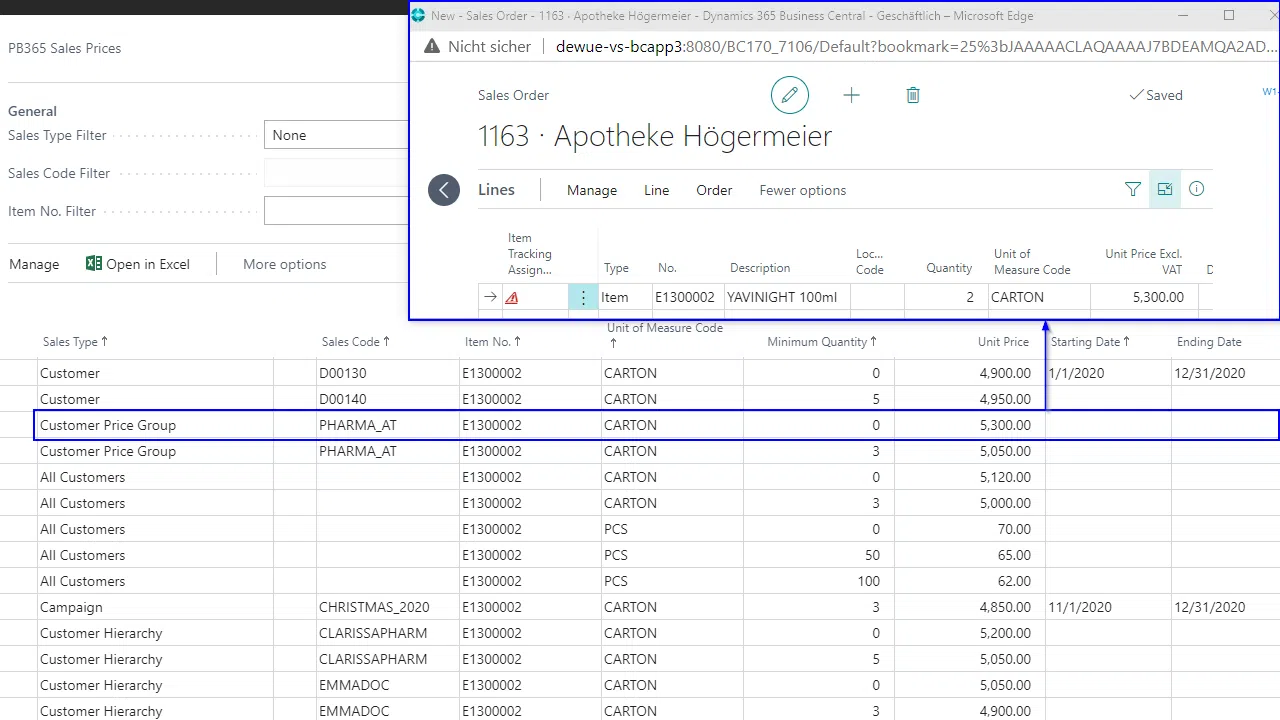This screenshot has height=720, width=1280.
Task: Click More options on Sales Prices page
Action: [285, 264]
